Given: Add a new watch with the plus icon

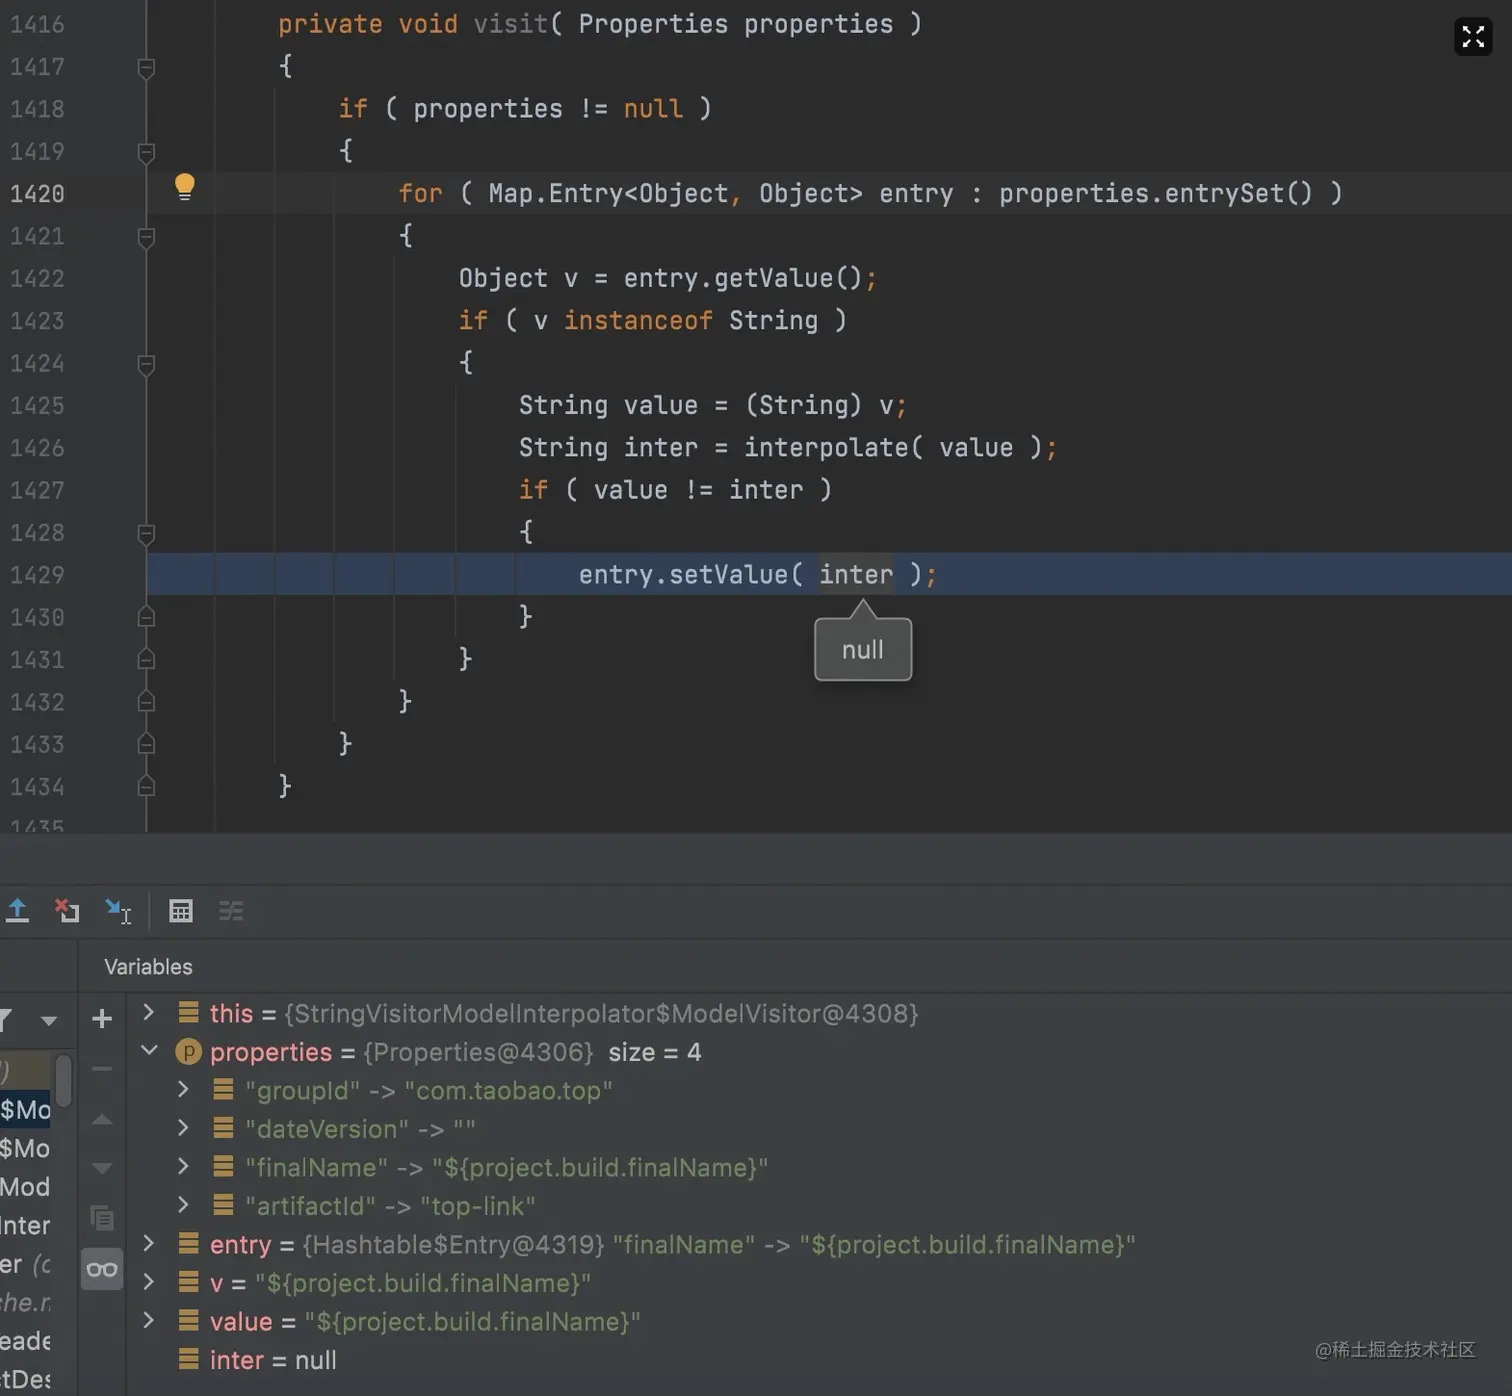Looking at the screenshot, I should (x=102, y=1019).
